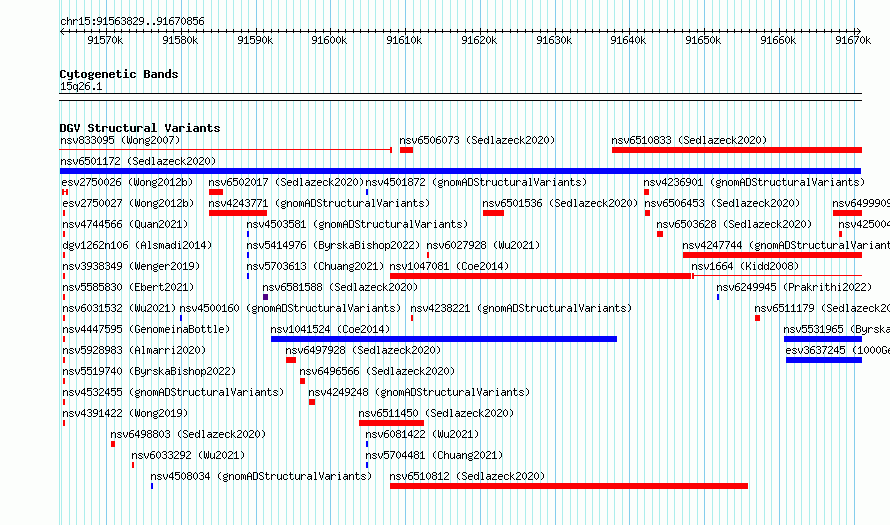Select the nsv1664 (Kidd2008) label
The image size is (890, 525).
pyautogui.click(x=745, y=266)
